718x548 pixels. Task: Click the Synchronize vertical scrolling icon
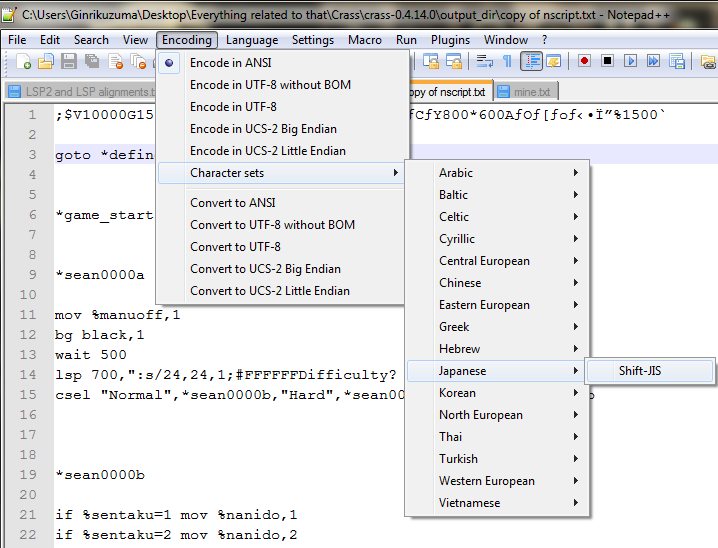tap(430, 61)
